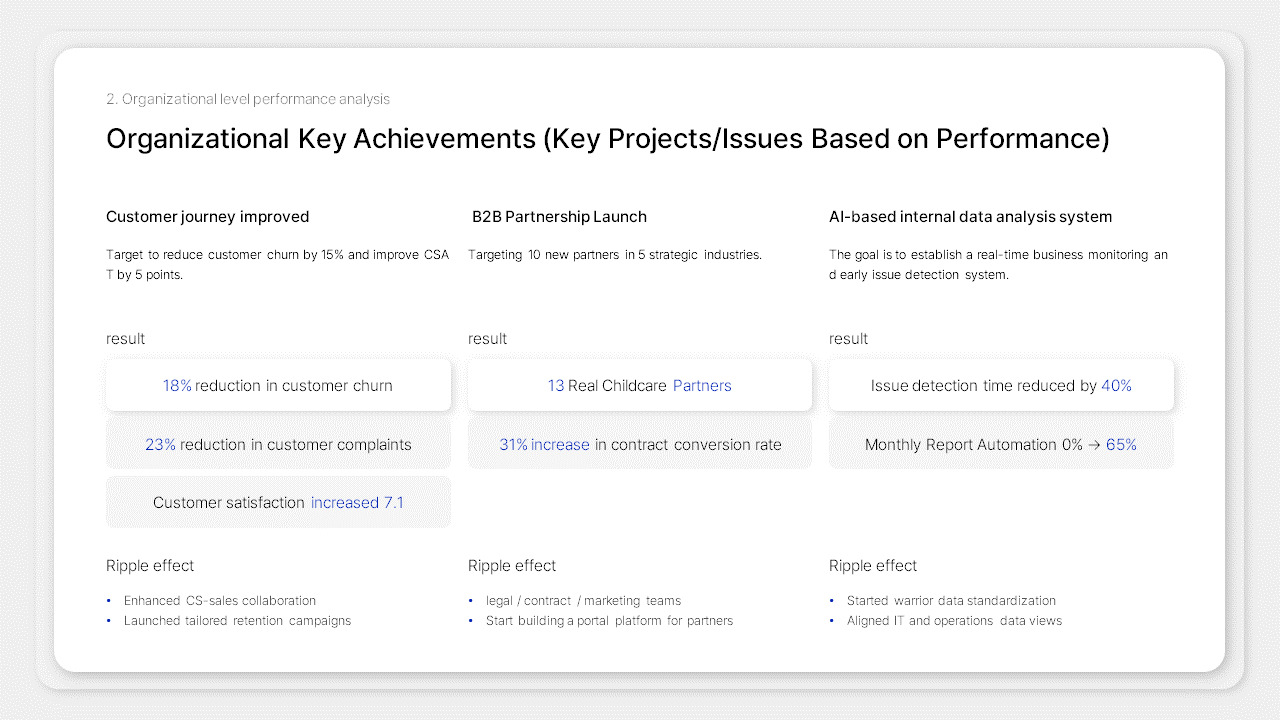
Task: Click the slide title about Organizational Key Achievements
Action: [608, 138]
